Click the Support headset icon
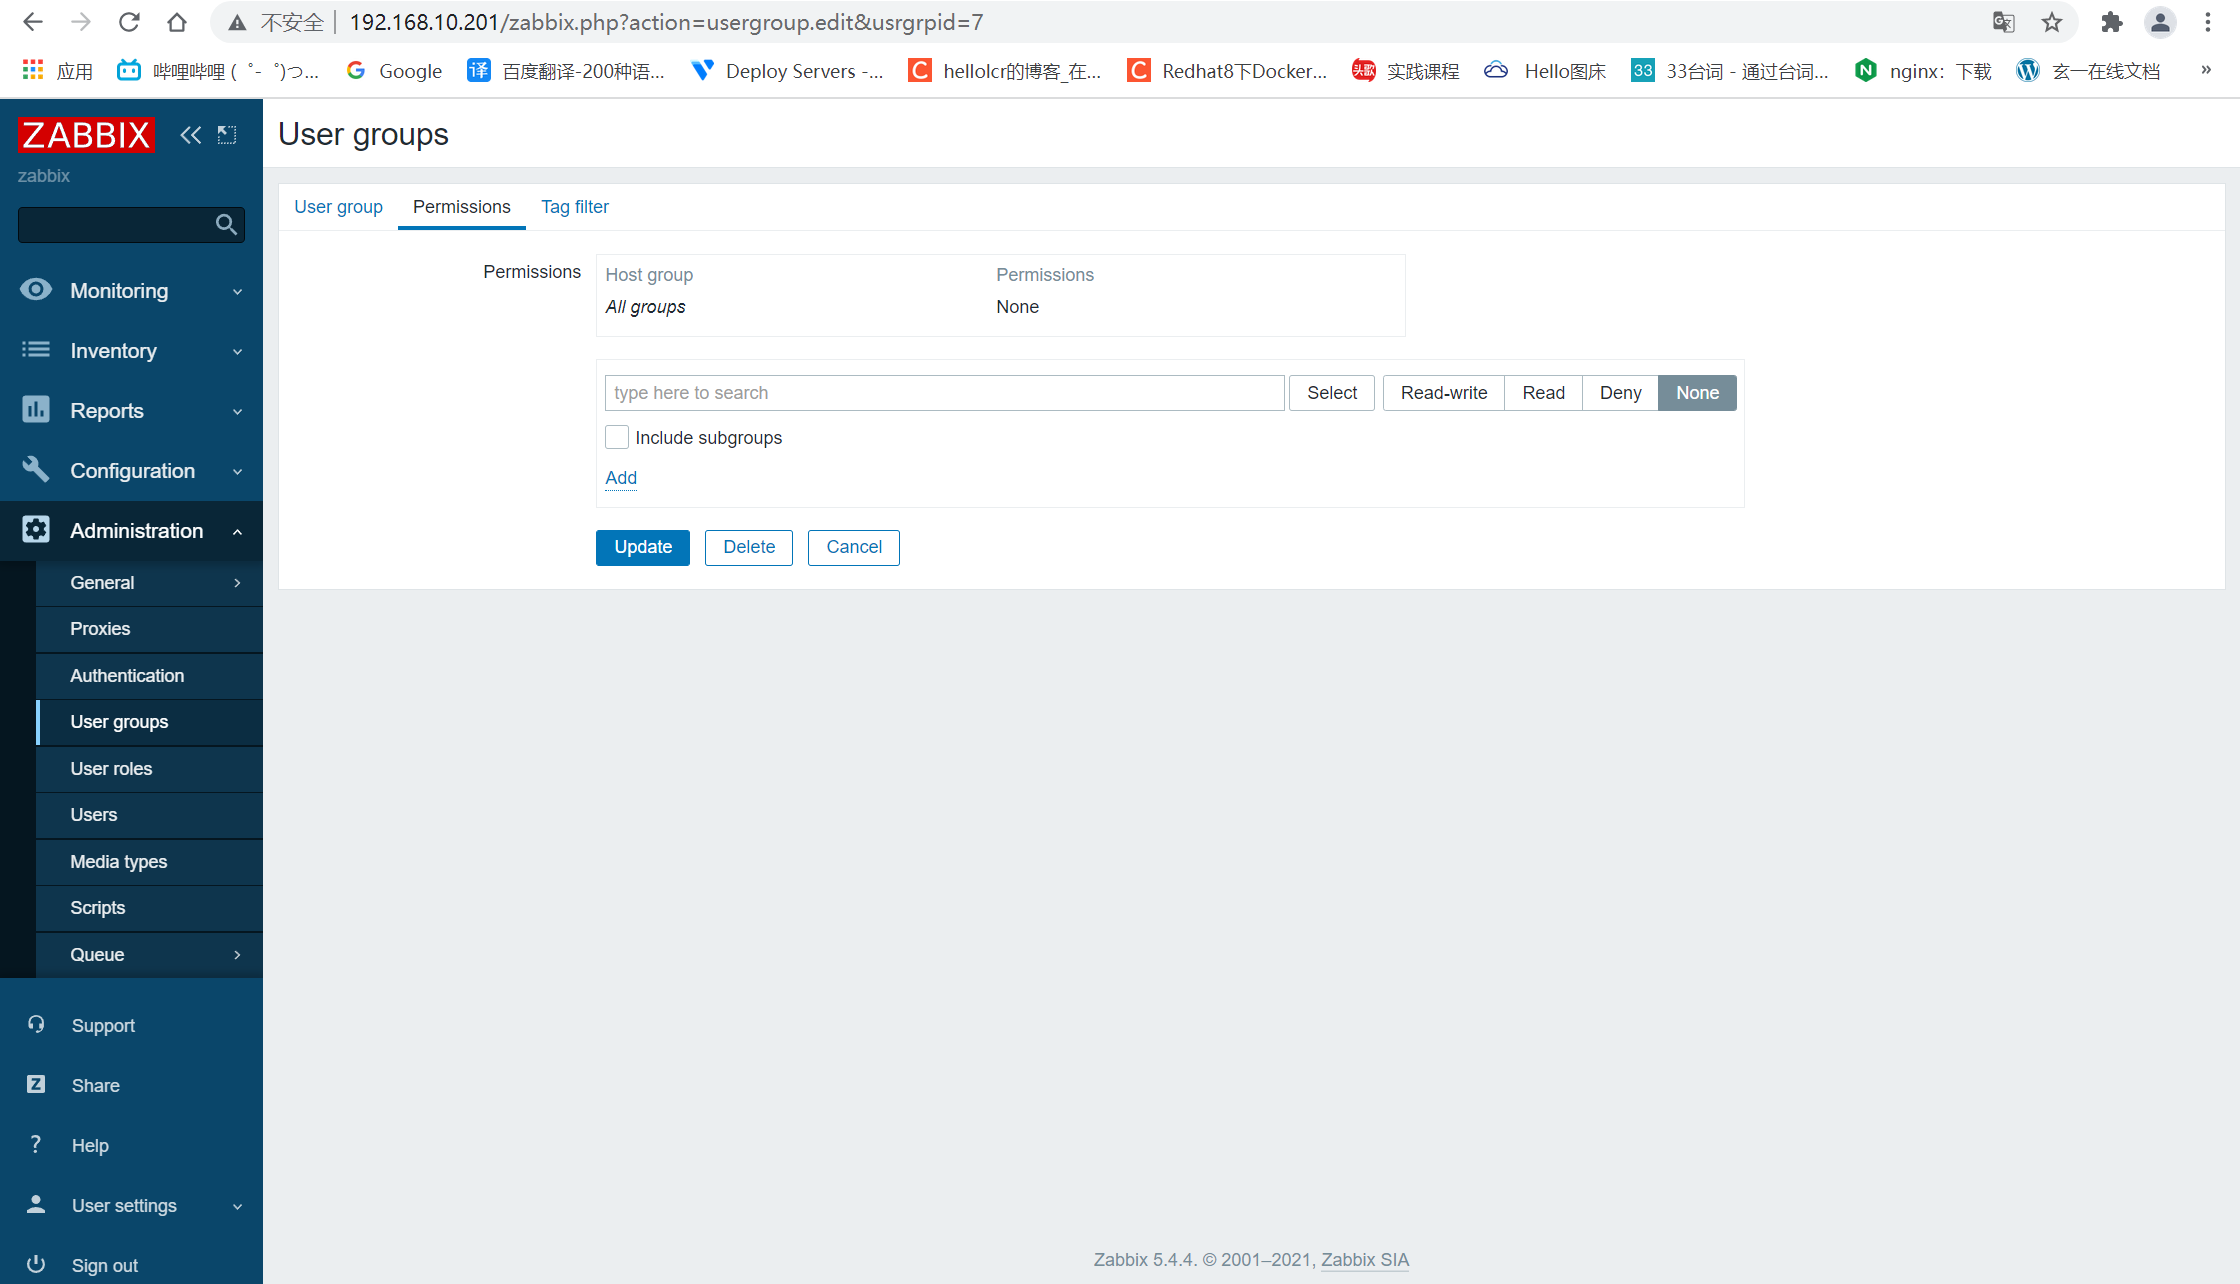Image resolution: width=2240 pixels, height=1284 pixels. coord(36,1024)
